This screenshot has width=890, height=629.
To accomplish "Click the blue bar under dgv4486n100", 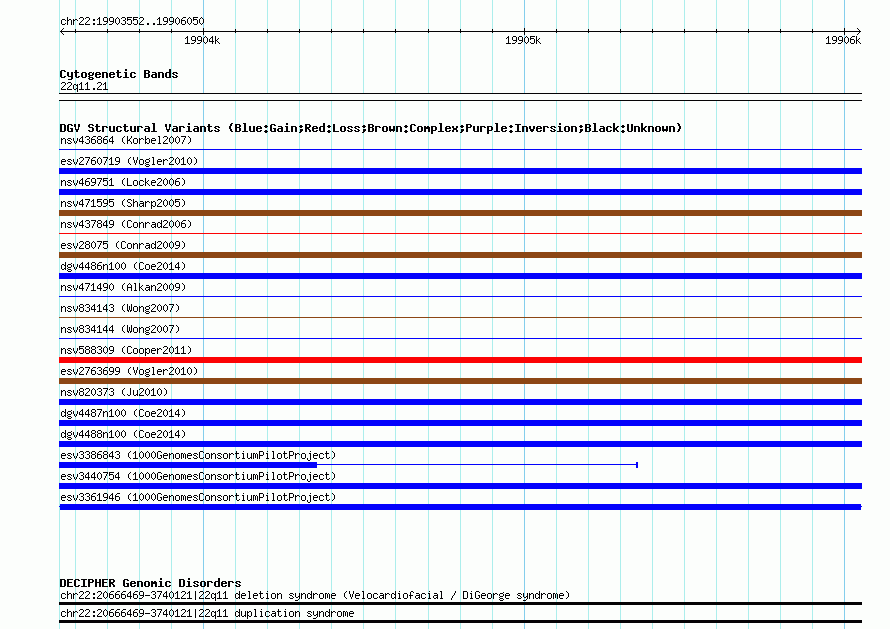I will 460,276.
